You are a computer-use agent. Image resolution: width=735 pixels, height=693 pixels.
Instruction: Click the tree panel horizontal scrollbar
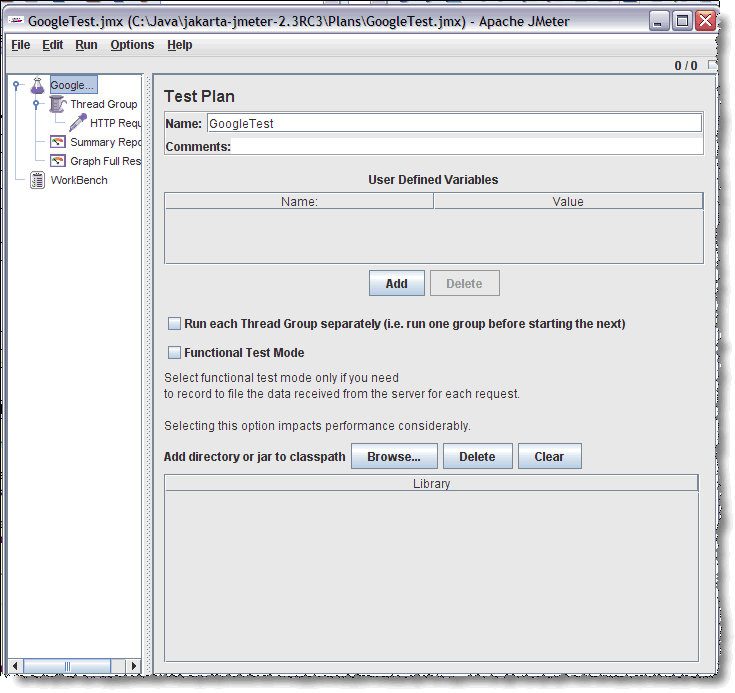coord(68,666)
